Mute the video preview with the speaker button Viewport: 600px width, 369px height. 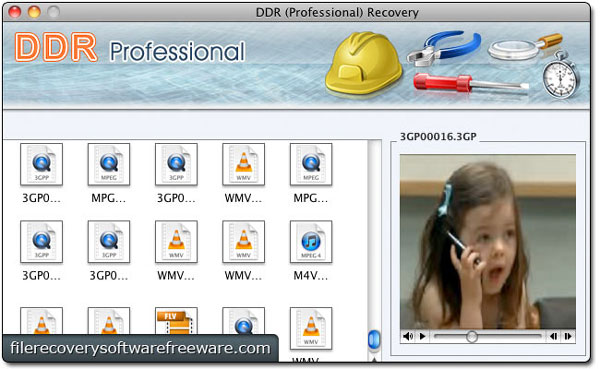tap(408, 336)
